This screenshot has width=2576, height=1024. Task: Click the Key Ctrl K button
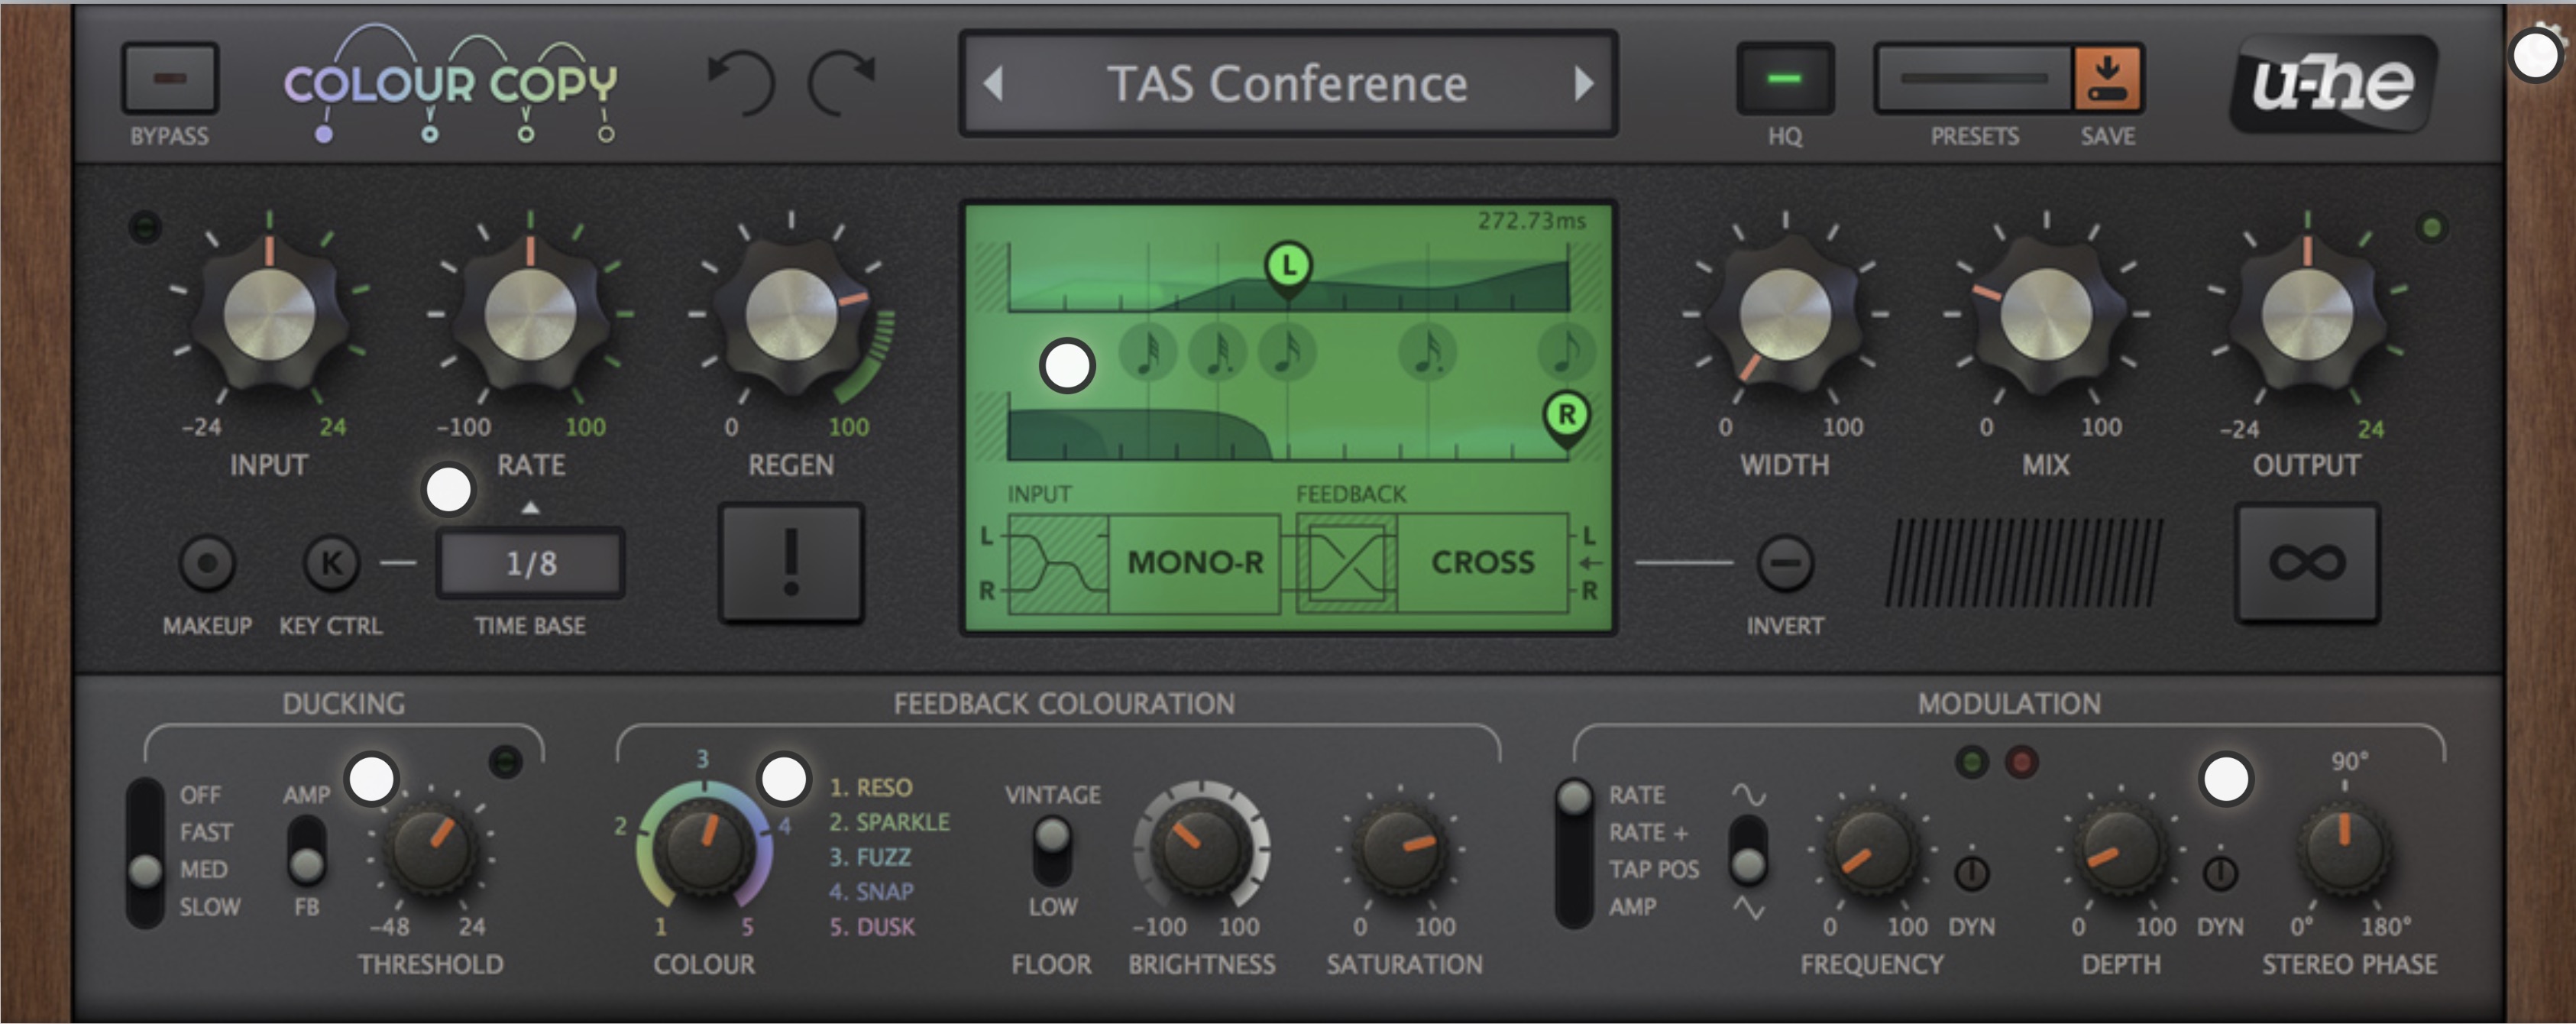coord(331,563)
